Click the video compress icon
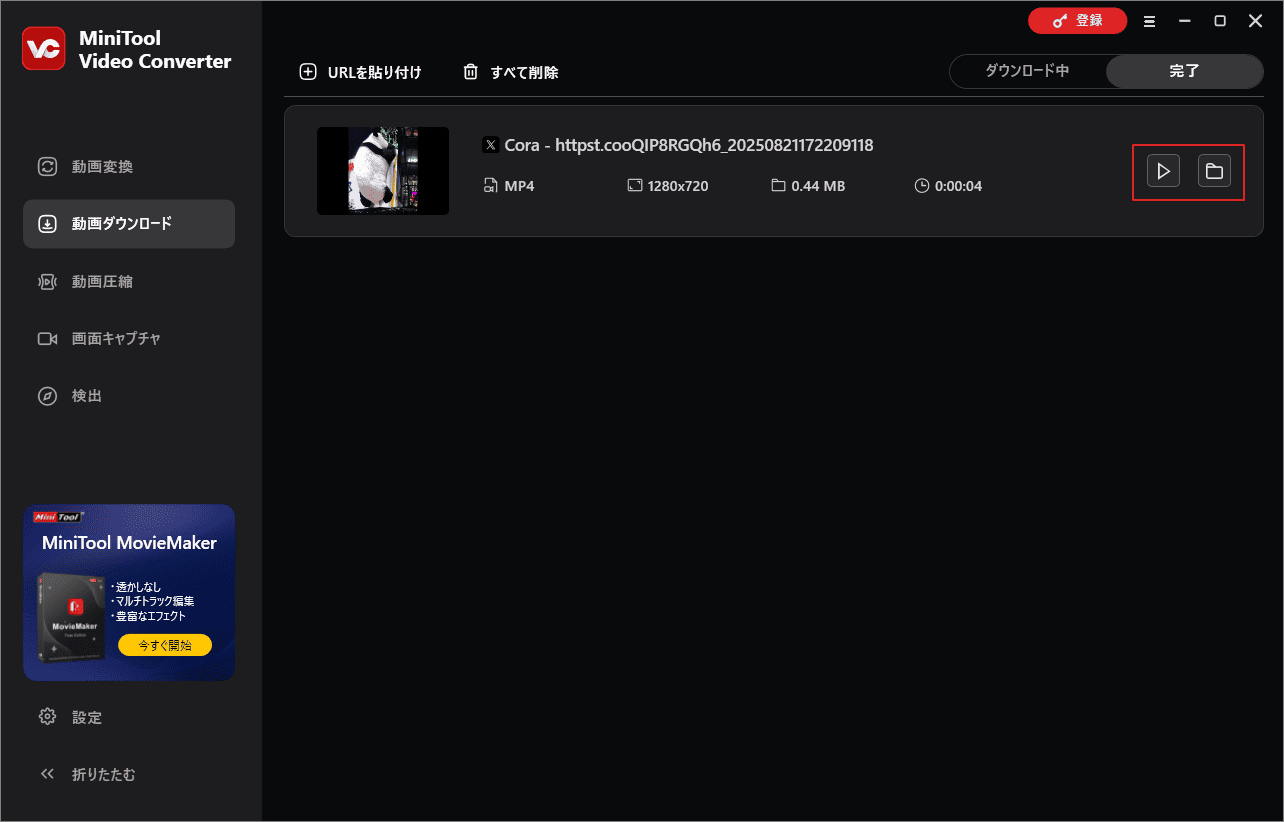 [47, 282]
